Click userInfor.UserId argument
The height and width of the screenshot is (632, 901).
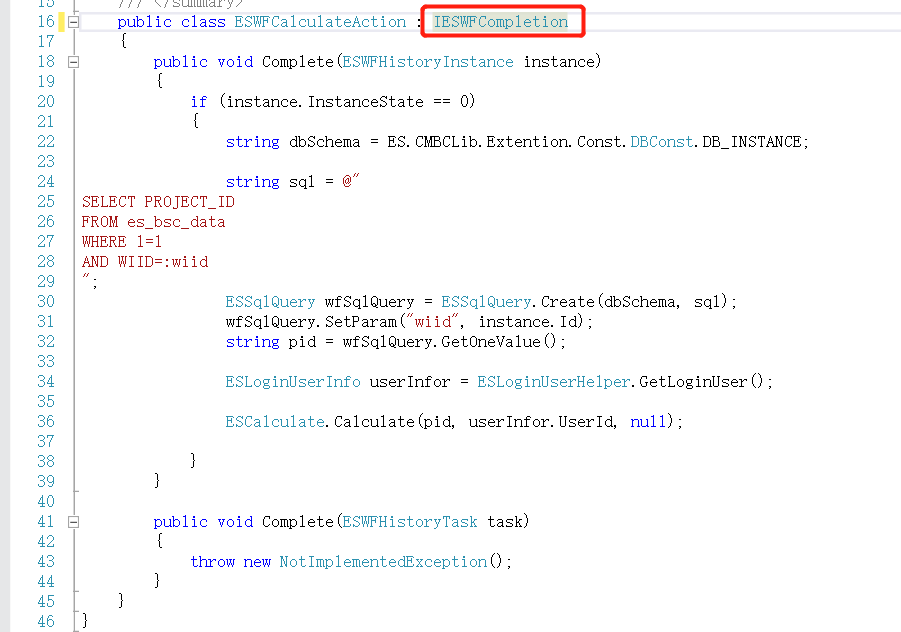point(541,422)
